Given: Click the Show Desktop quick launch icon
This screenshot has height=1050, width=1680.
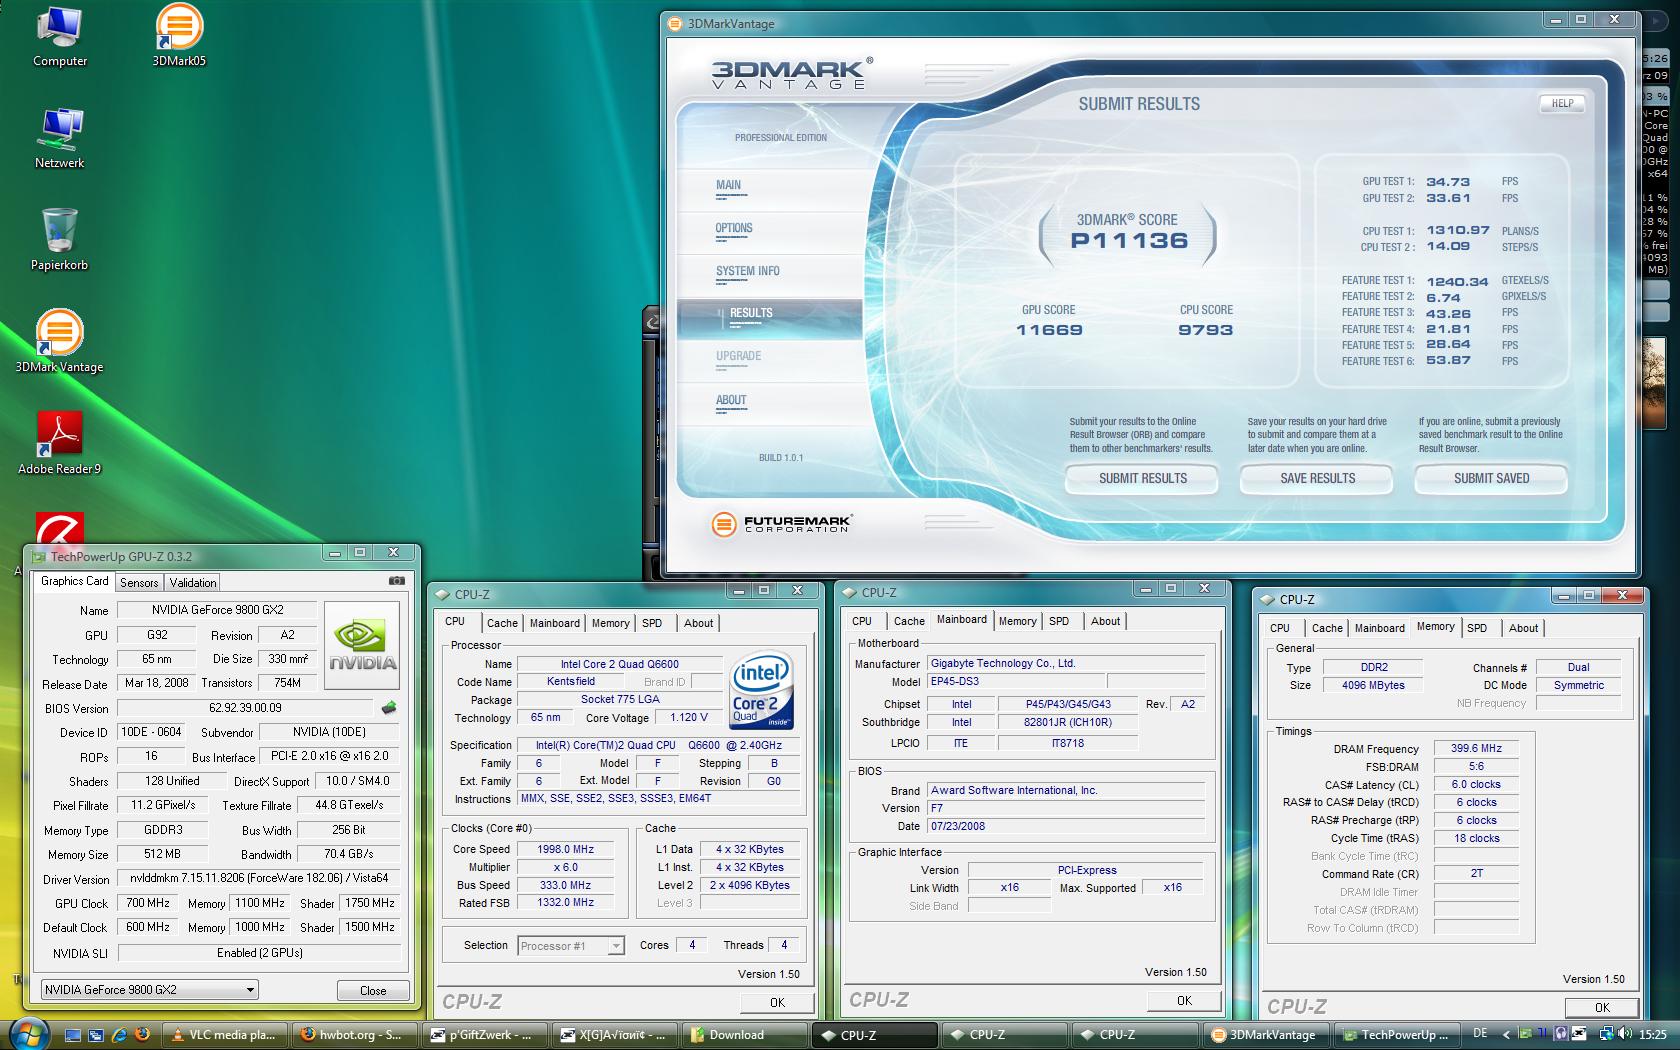Looking at the screenshot, I should tap(72, 1035).
